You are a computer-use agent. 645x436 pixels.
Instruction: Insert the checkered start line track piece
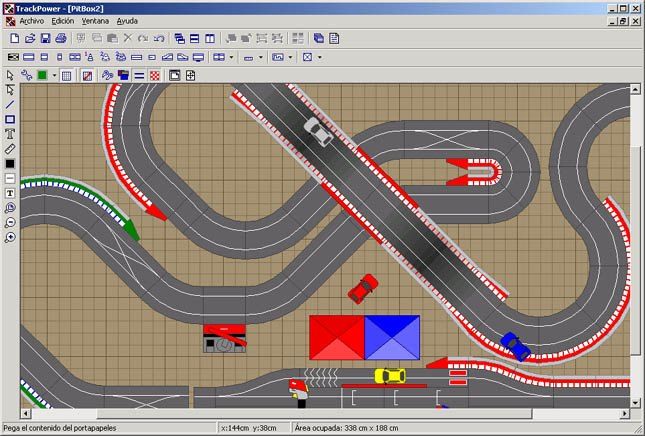pos(14,57)
